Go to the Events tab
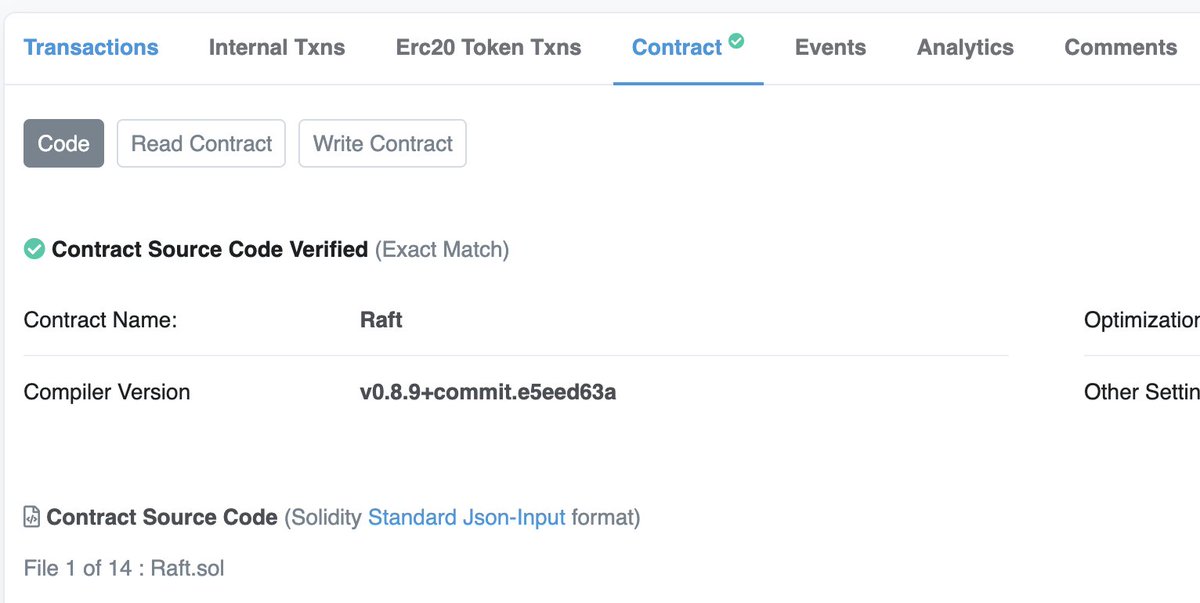 (x=830, y=47)
